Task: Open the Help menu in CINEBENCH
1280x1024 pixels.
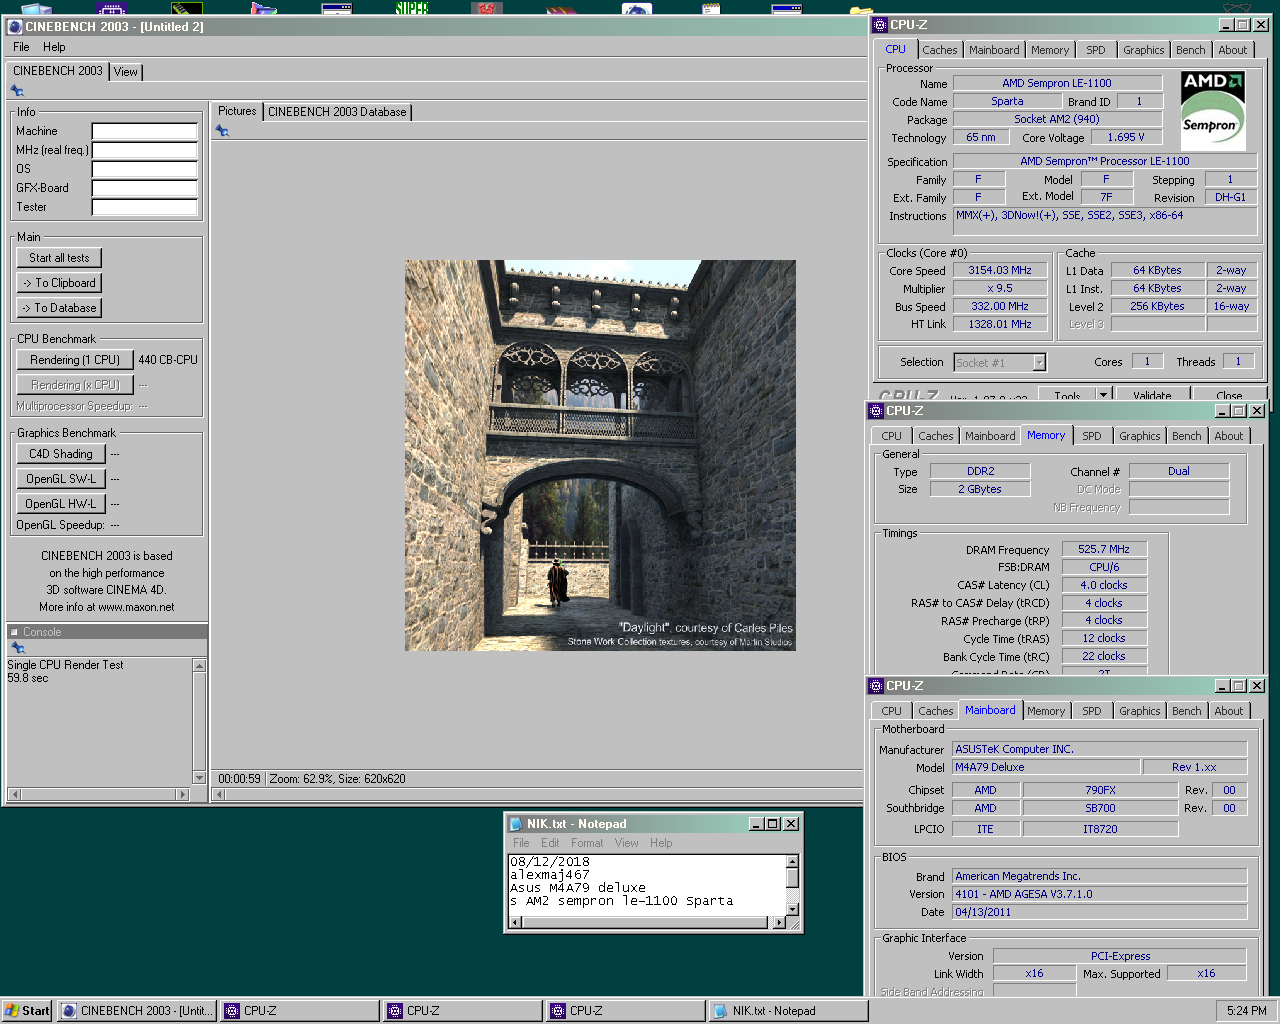Action: [x=54, y=47]
